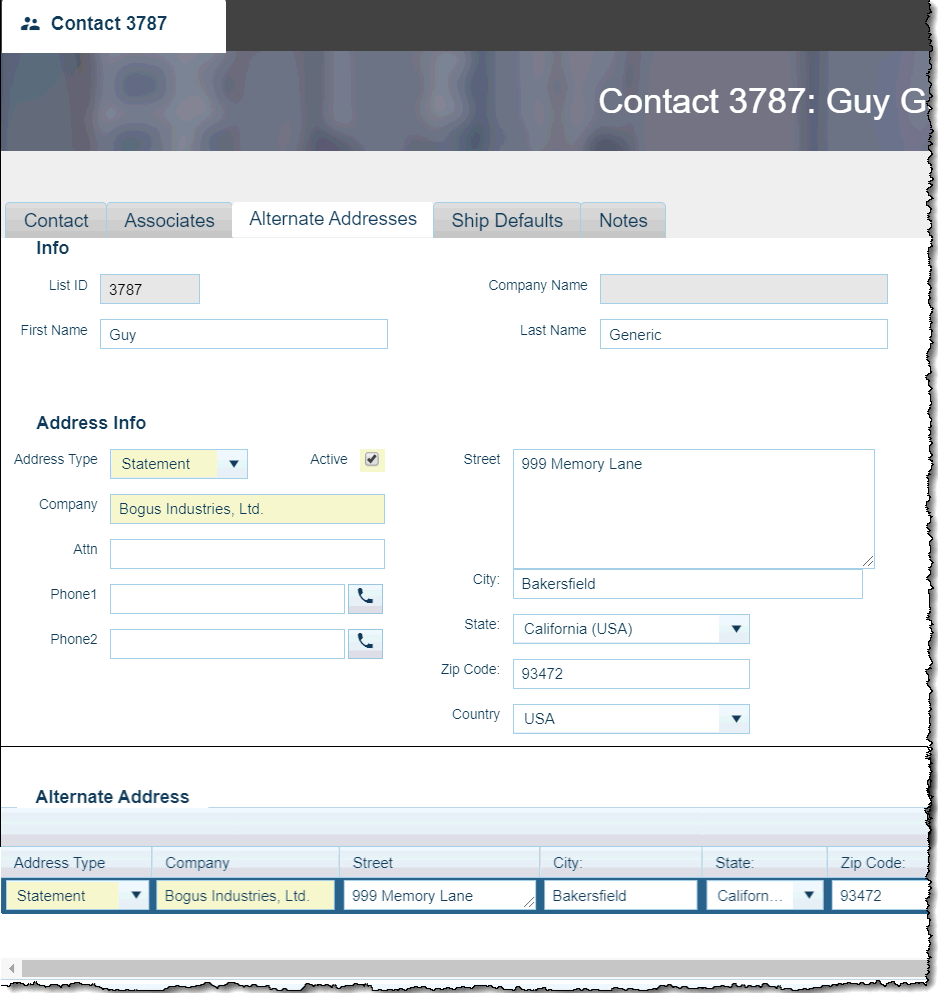Viewport: 938px width, 993px height.
Task: Click the contacts icon in Contact 3787 tab
Action: click(x=30, y=24)
